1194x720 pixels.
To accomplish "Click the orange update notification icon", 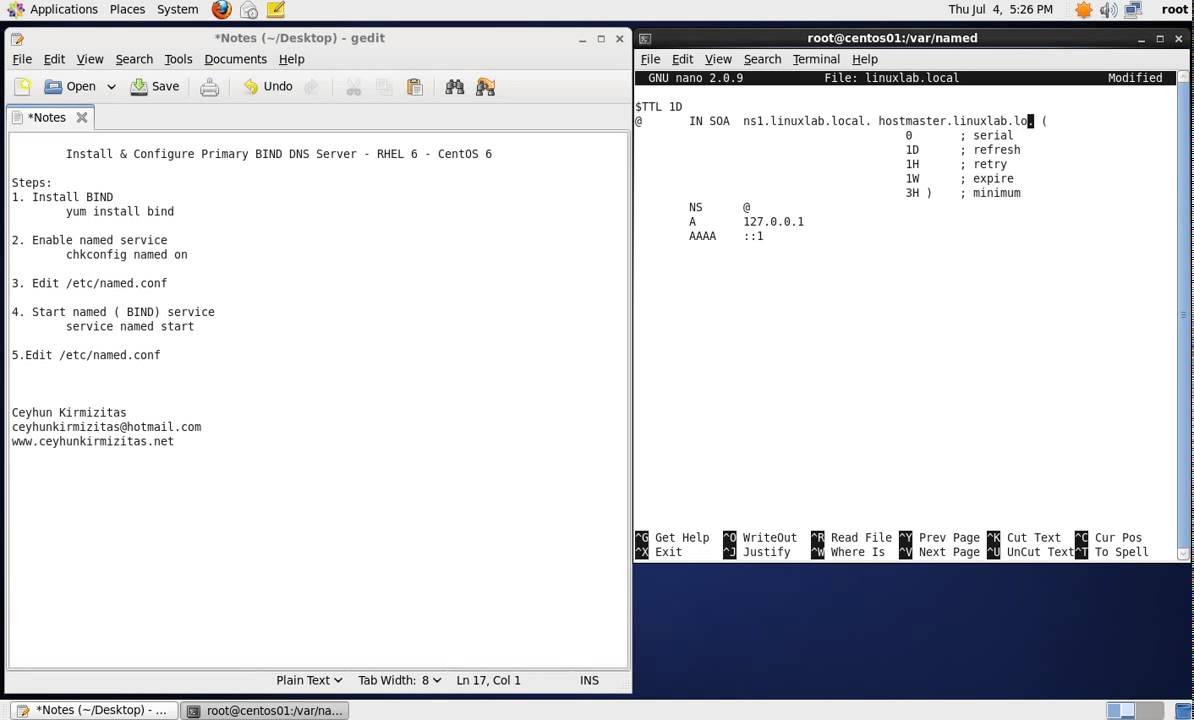I will 1083,9.
